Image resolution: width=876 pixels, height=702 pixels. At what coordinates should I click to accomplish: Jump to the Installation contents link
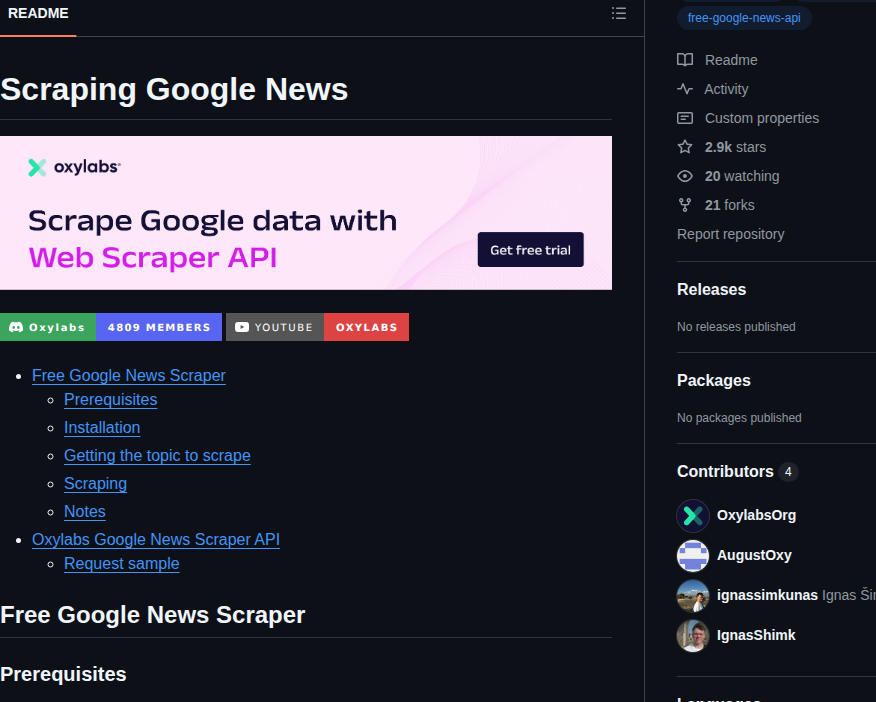click(x=102, y=427)
